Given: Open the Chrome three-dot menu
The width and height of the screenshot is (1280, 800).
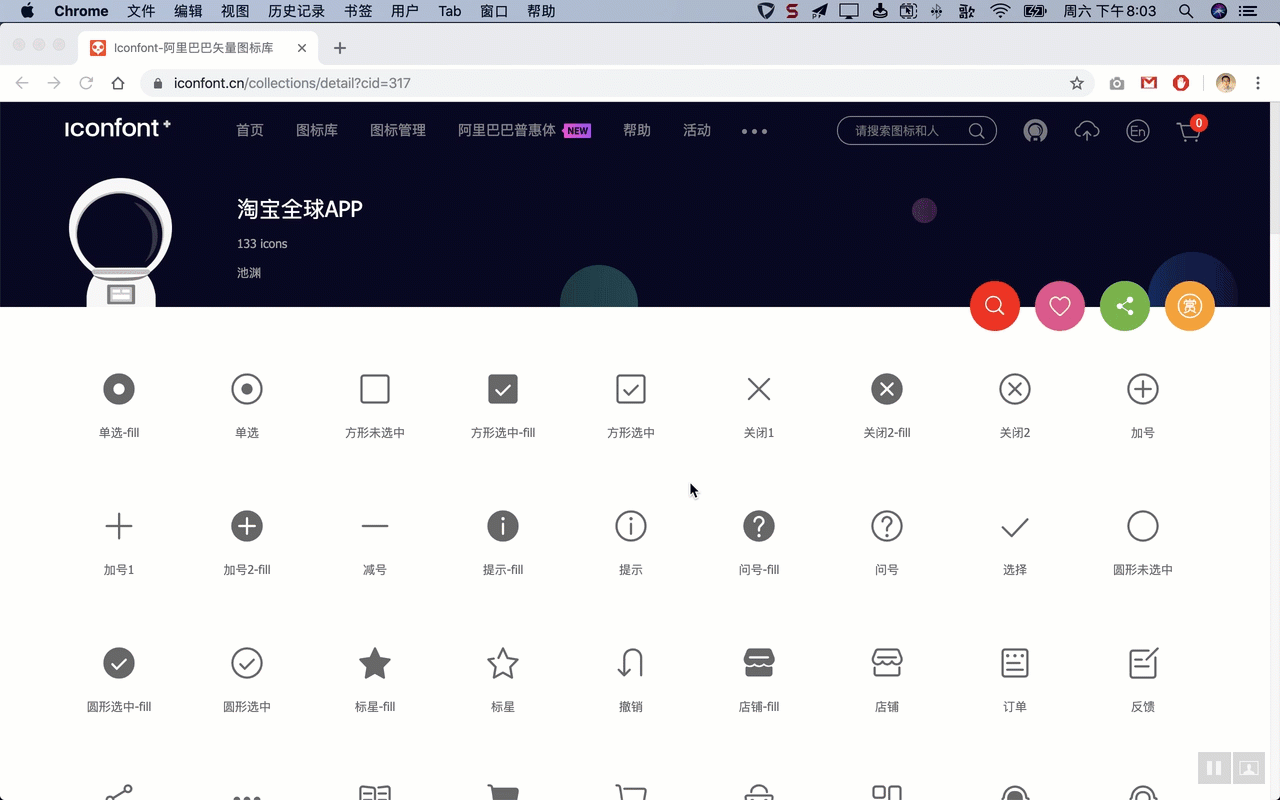Looking at the screenshot, I should [1258, 83].
